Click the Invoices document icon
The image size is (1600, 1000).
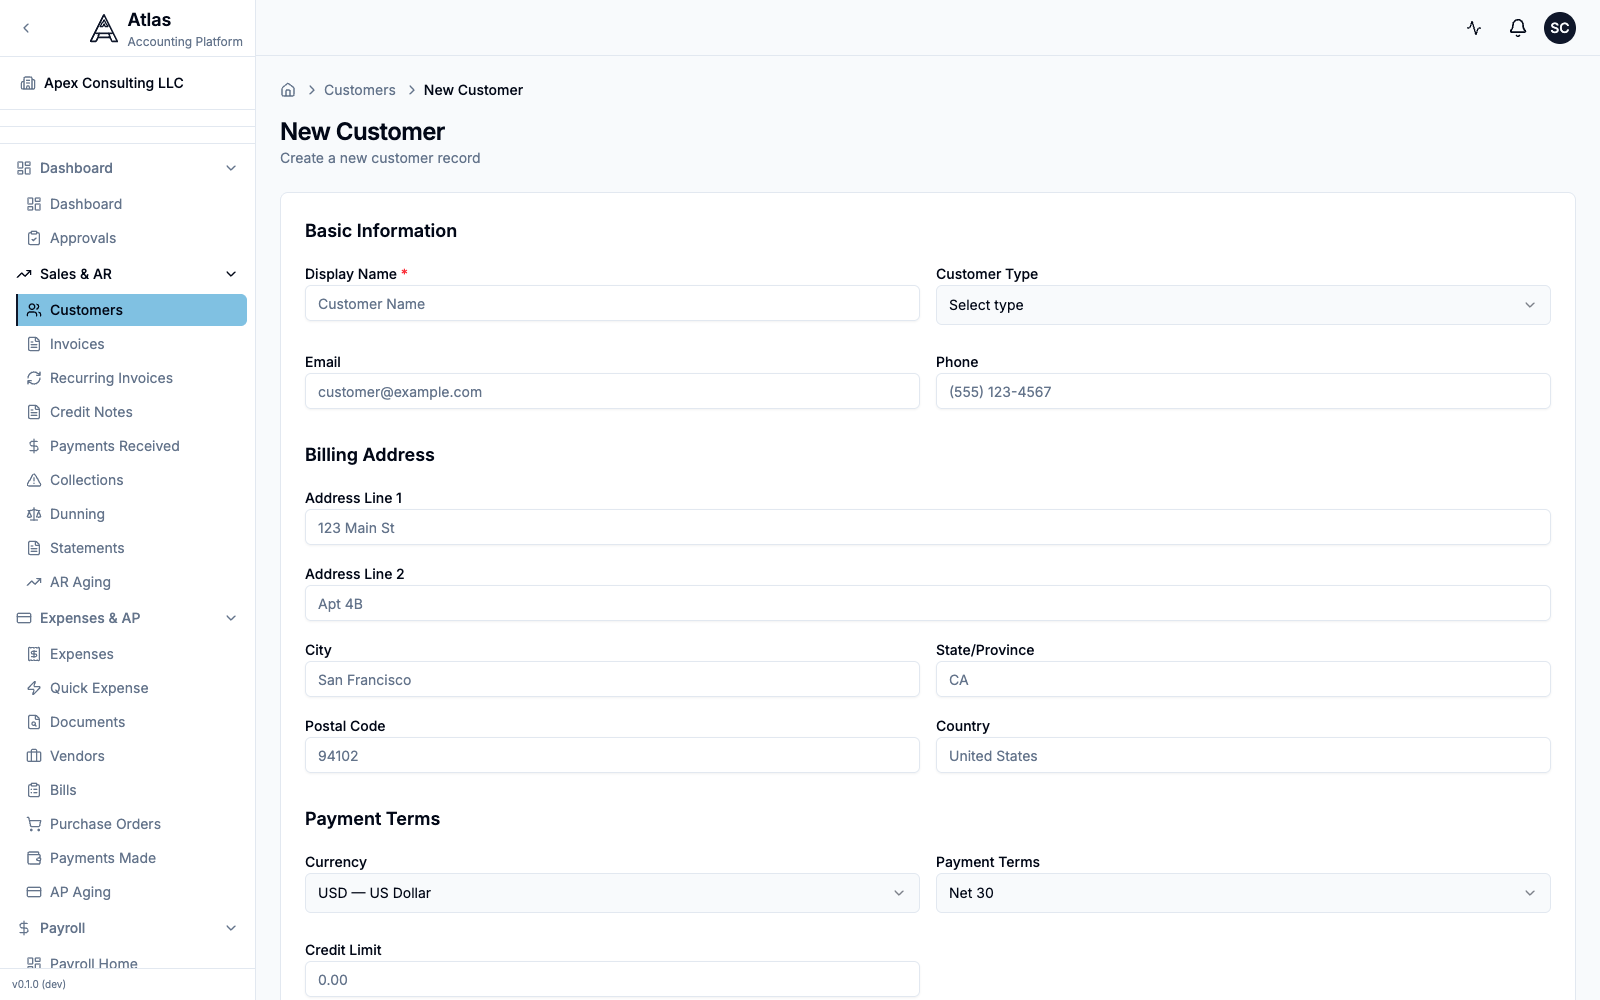34,344
